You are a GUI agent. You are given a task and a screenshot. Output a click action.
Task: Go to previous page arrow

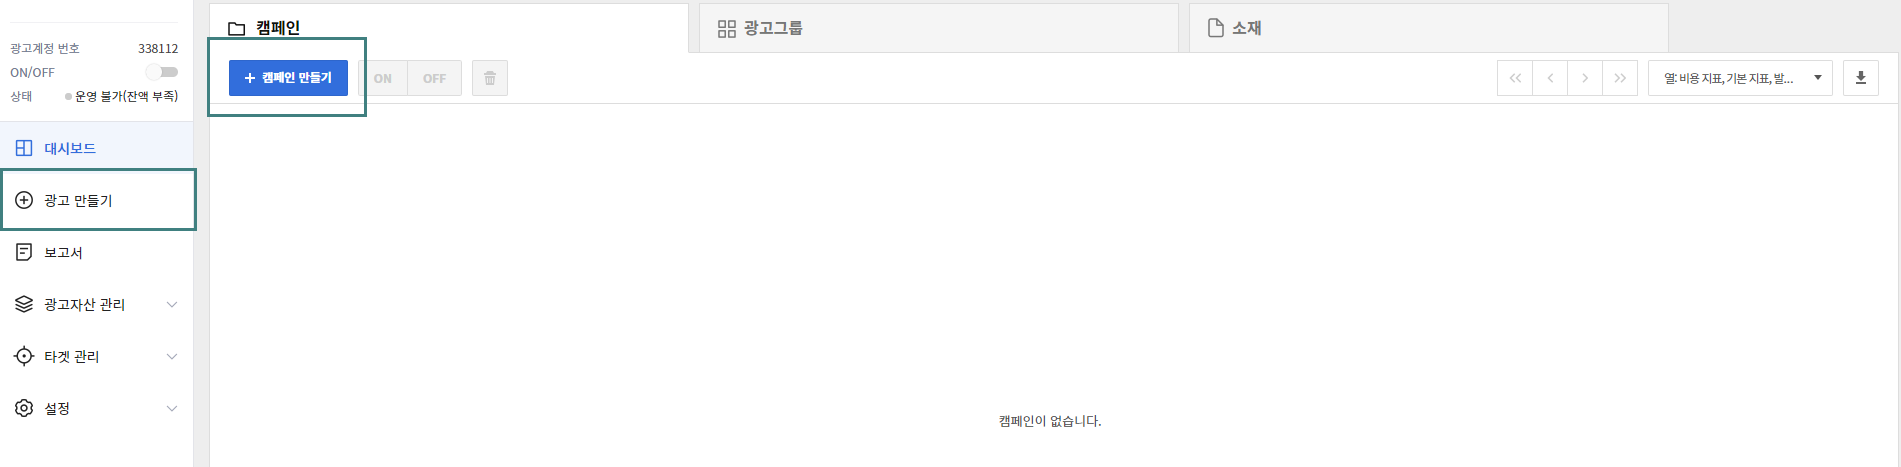1550,78
